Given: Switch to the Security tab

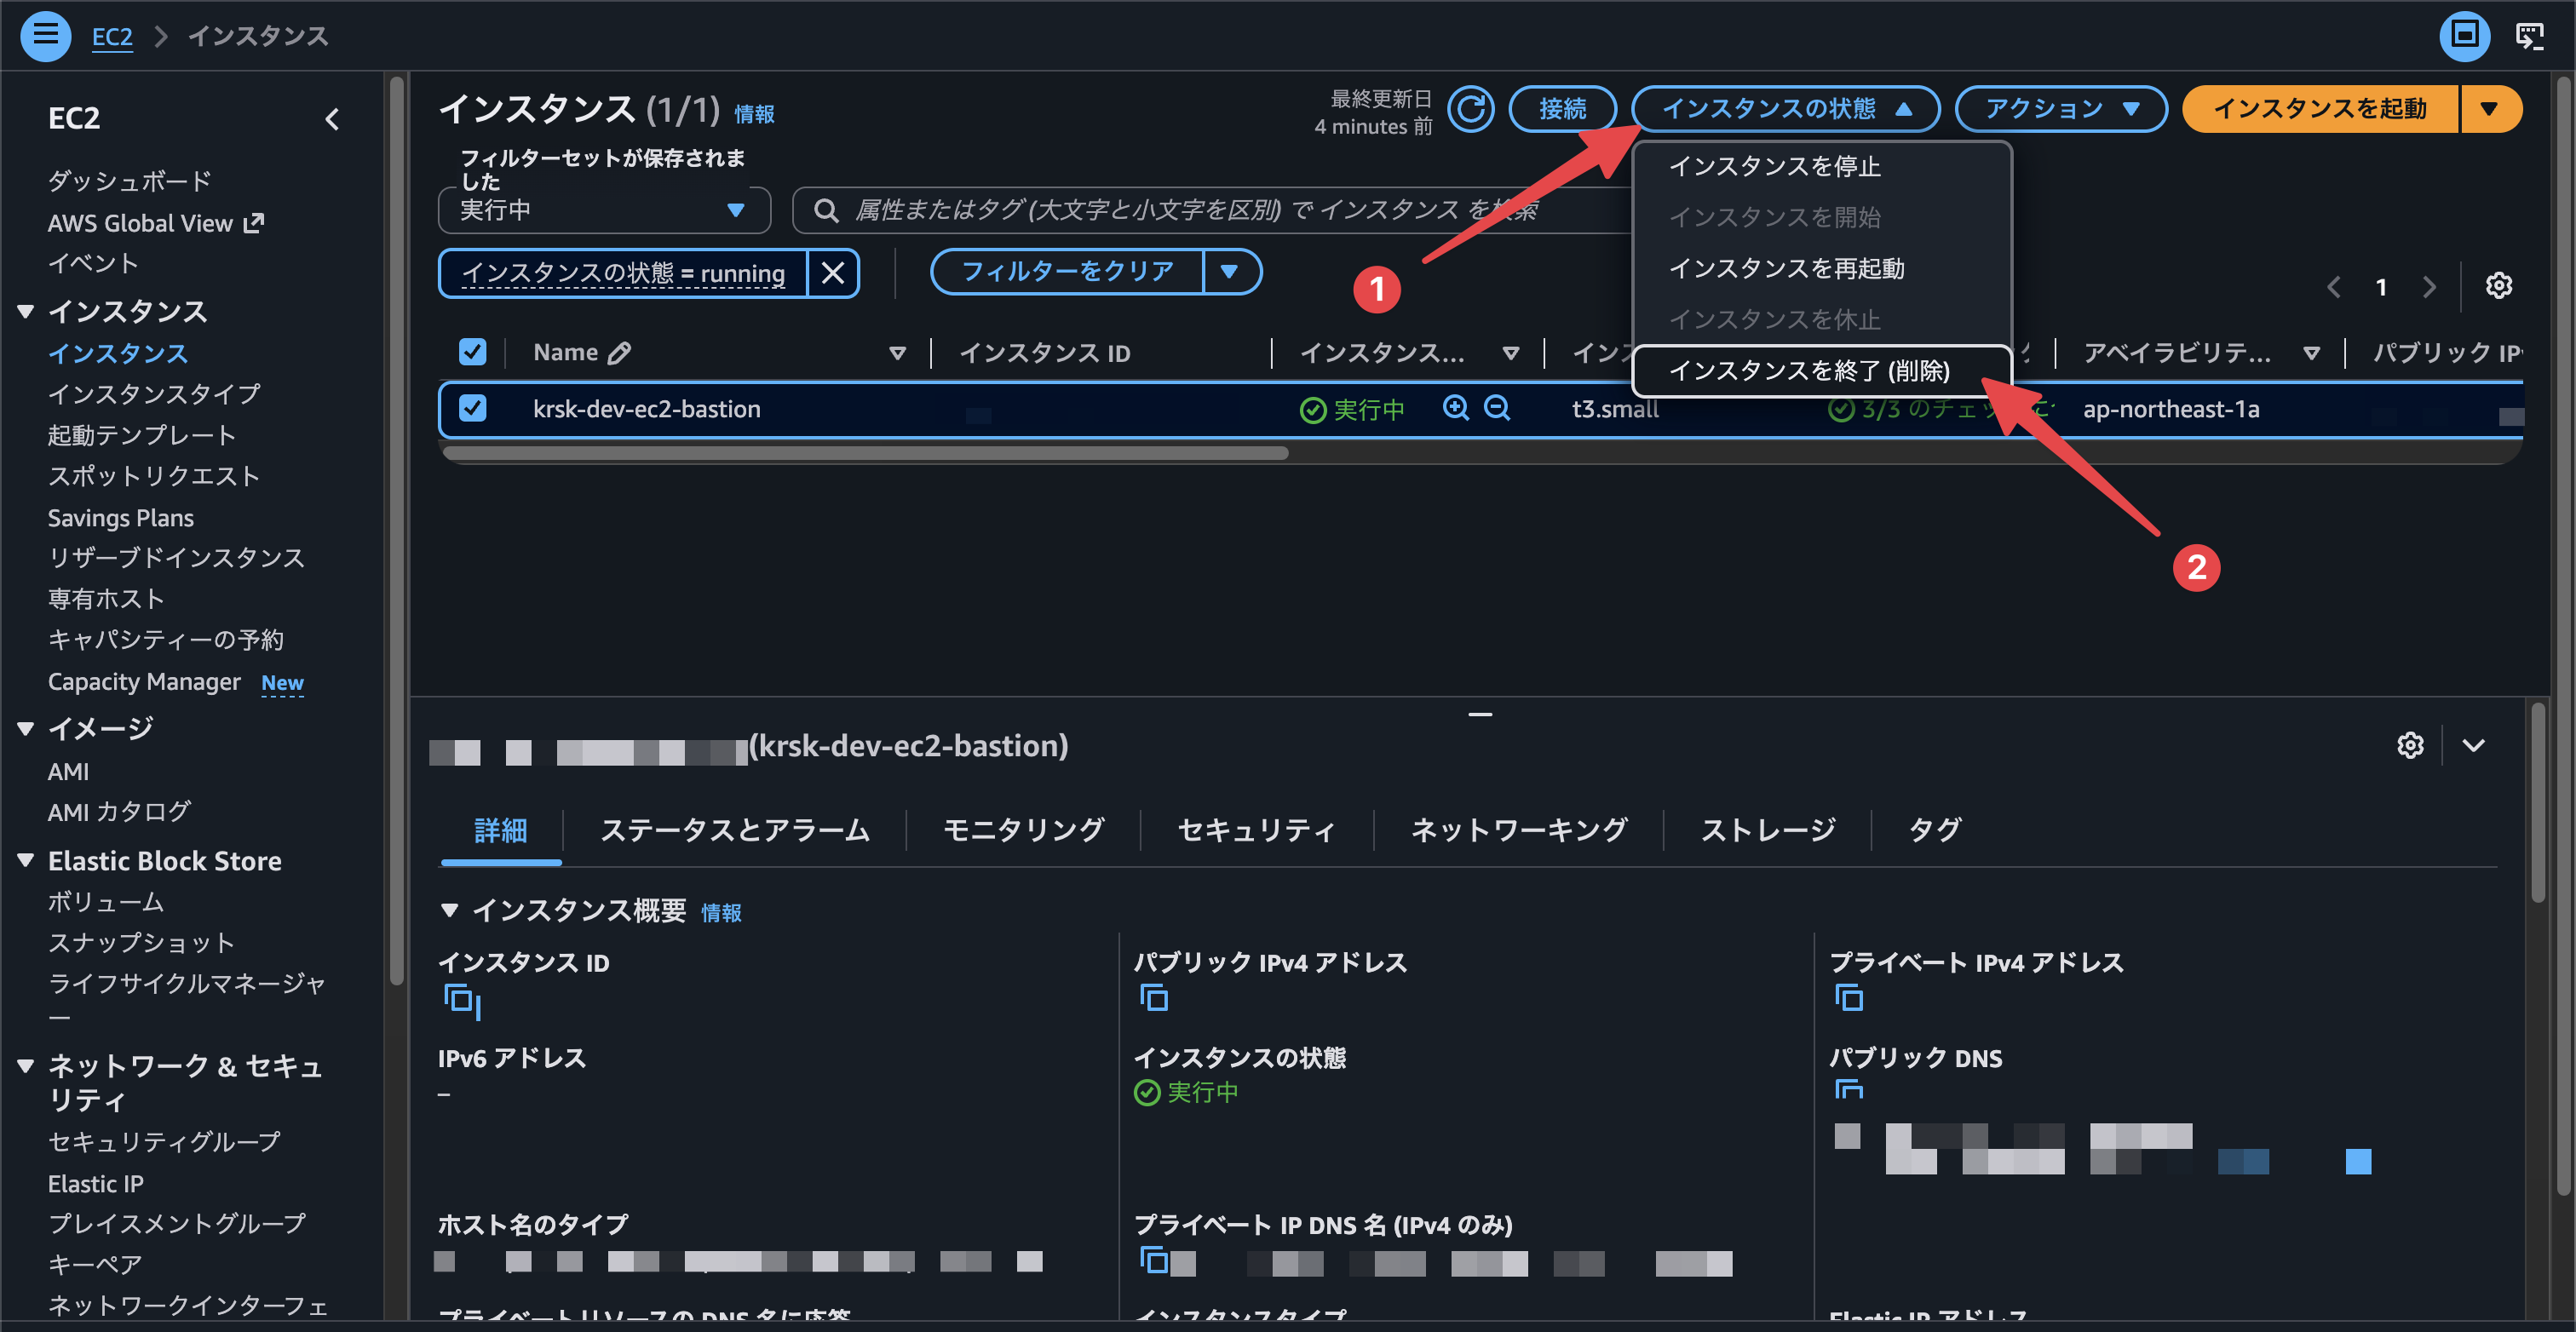Looking at the screenshot, I should (1257, 830).
